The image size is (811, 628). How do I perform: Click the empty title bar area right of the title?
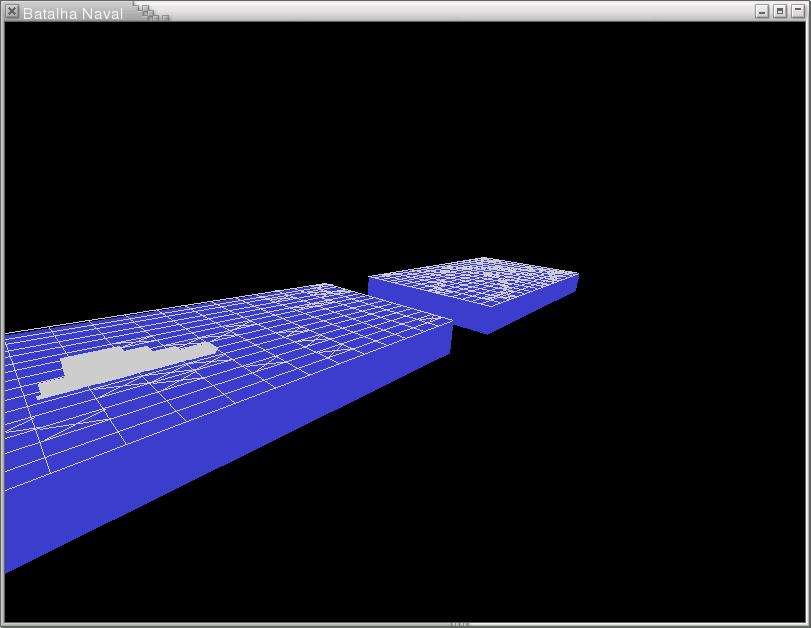(x=450, y=12)
